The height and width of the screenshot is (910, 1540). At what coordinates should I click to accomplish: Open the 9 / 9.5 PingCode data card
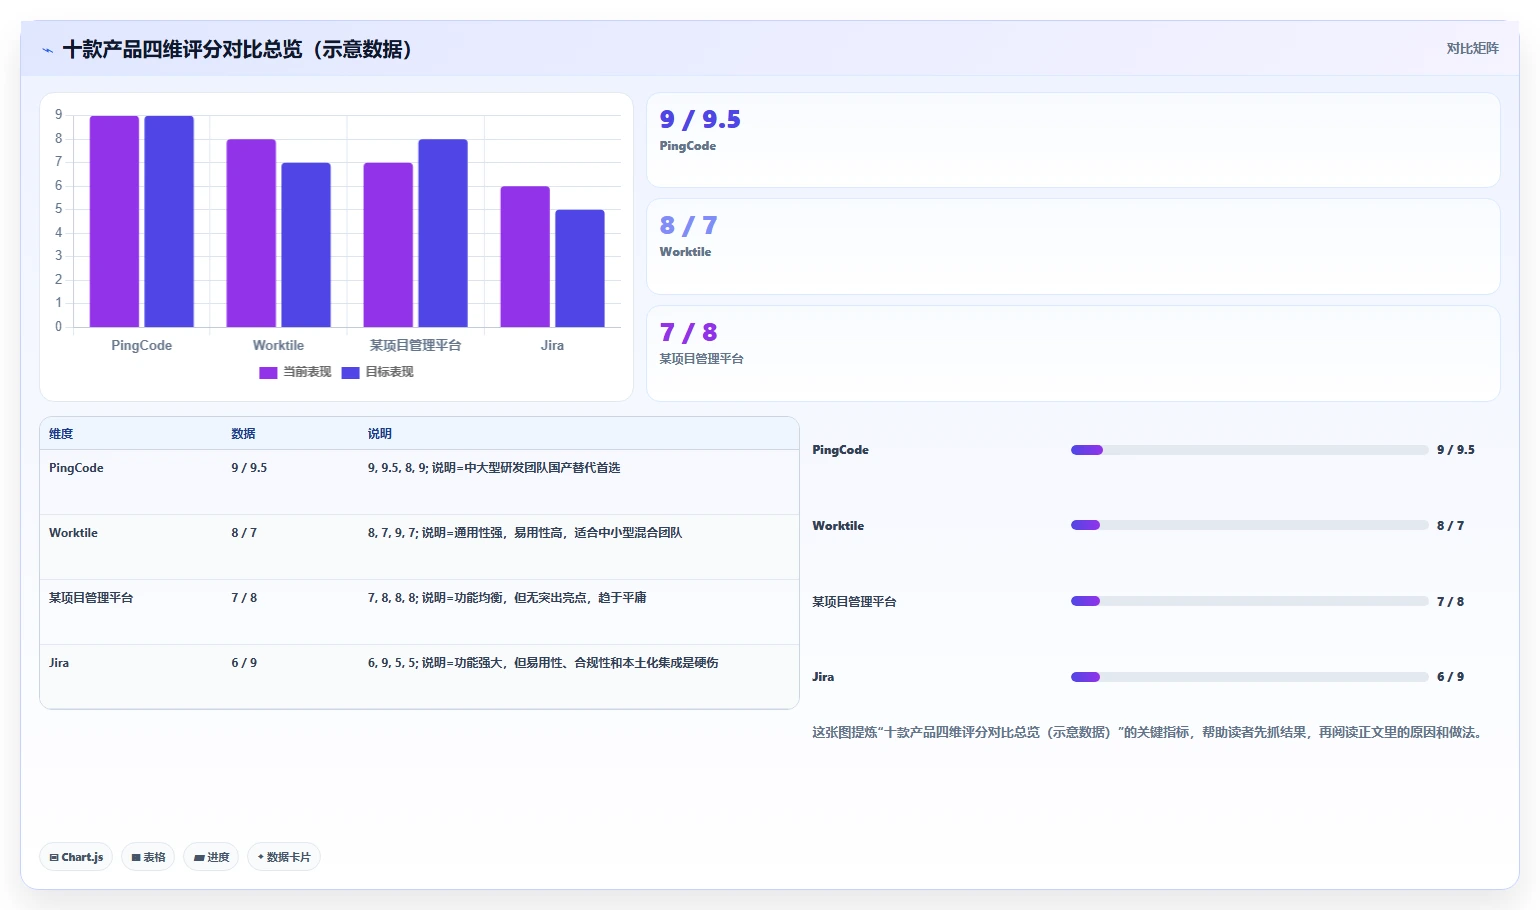click(x=1073, y=140)
